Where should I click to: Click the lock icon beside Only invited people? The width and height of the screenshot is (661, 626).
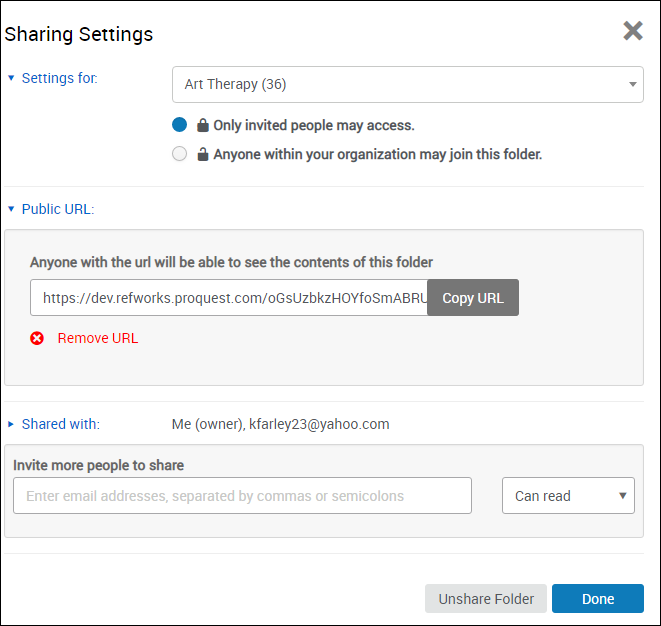(x=203, y=125)
